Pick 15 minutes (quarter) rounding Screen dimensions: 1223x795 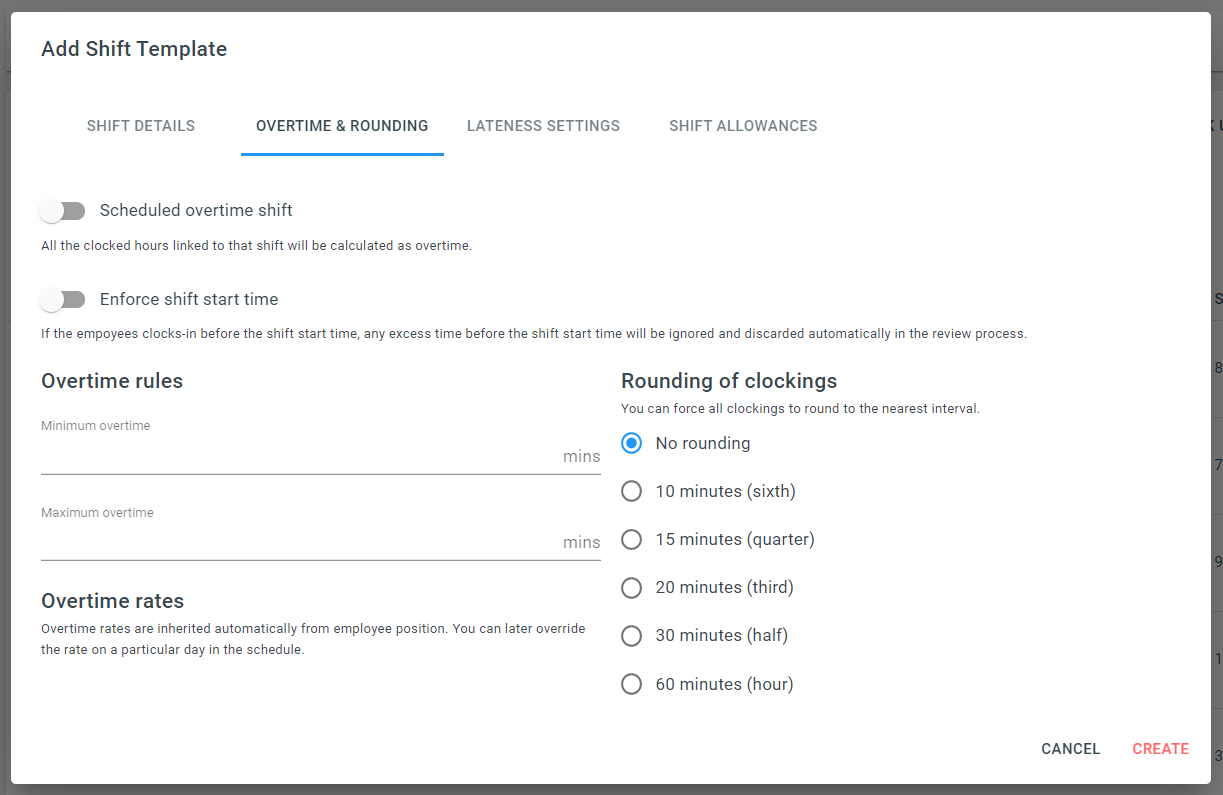[x=631, y=539]
